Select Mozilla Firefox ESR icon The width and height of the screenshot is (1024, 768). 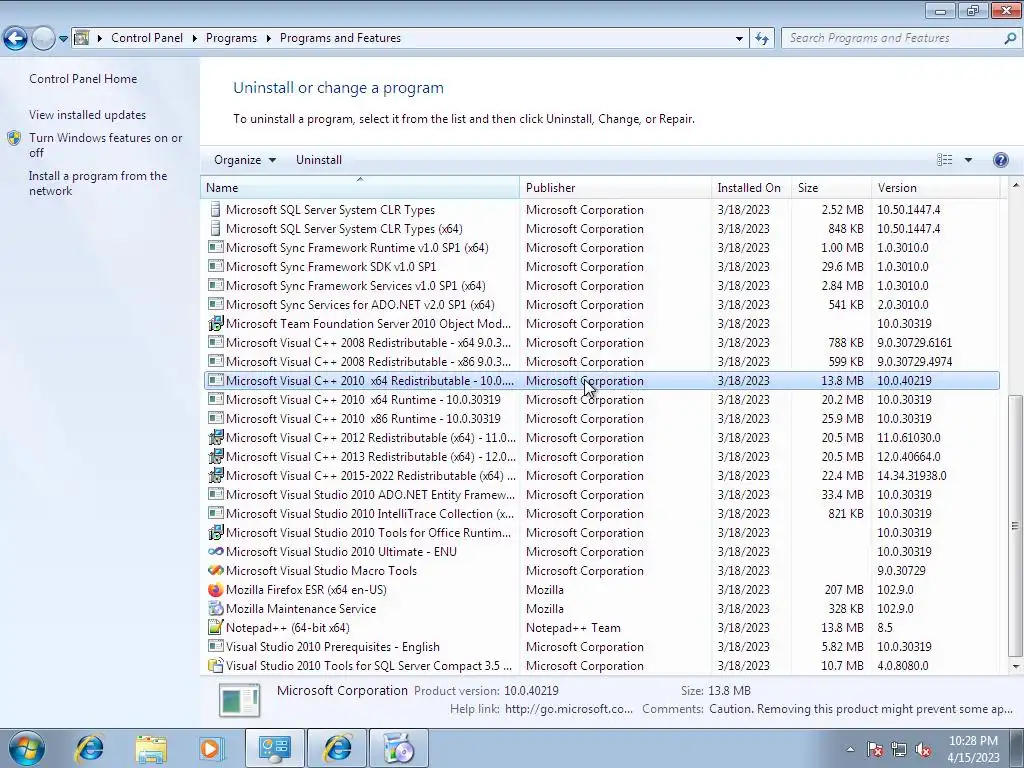coord(215,589)
